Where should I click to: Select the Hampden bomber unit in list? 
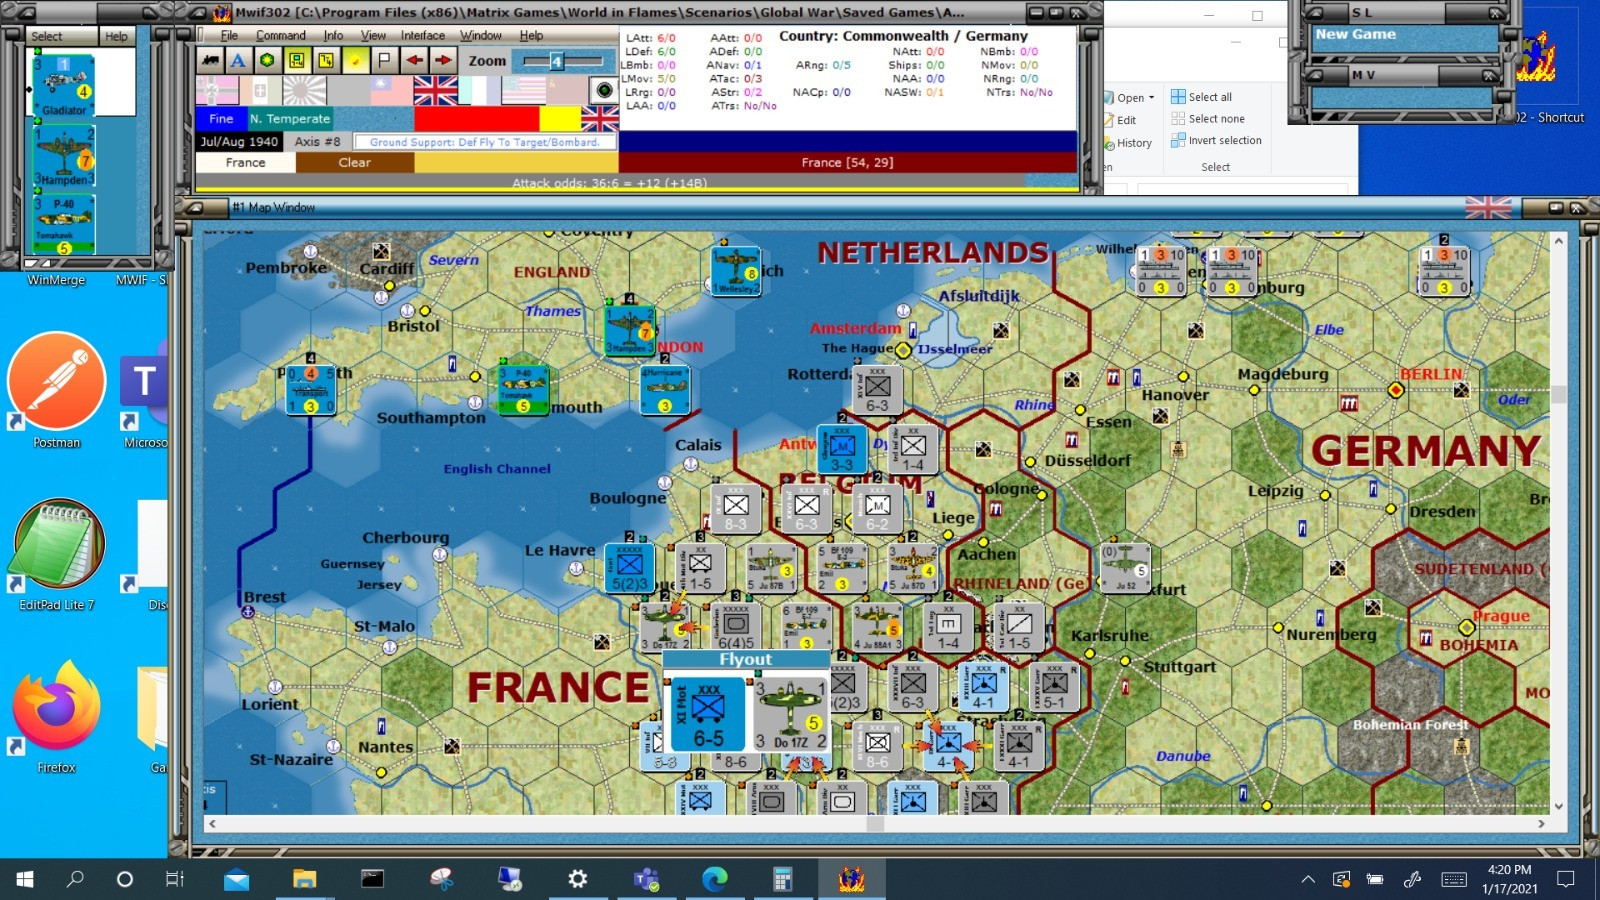64,156
